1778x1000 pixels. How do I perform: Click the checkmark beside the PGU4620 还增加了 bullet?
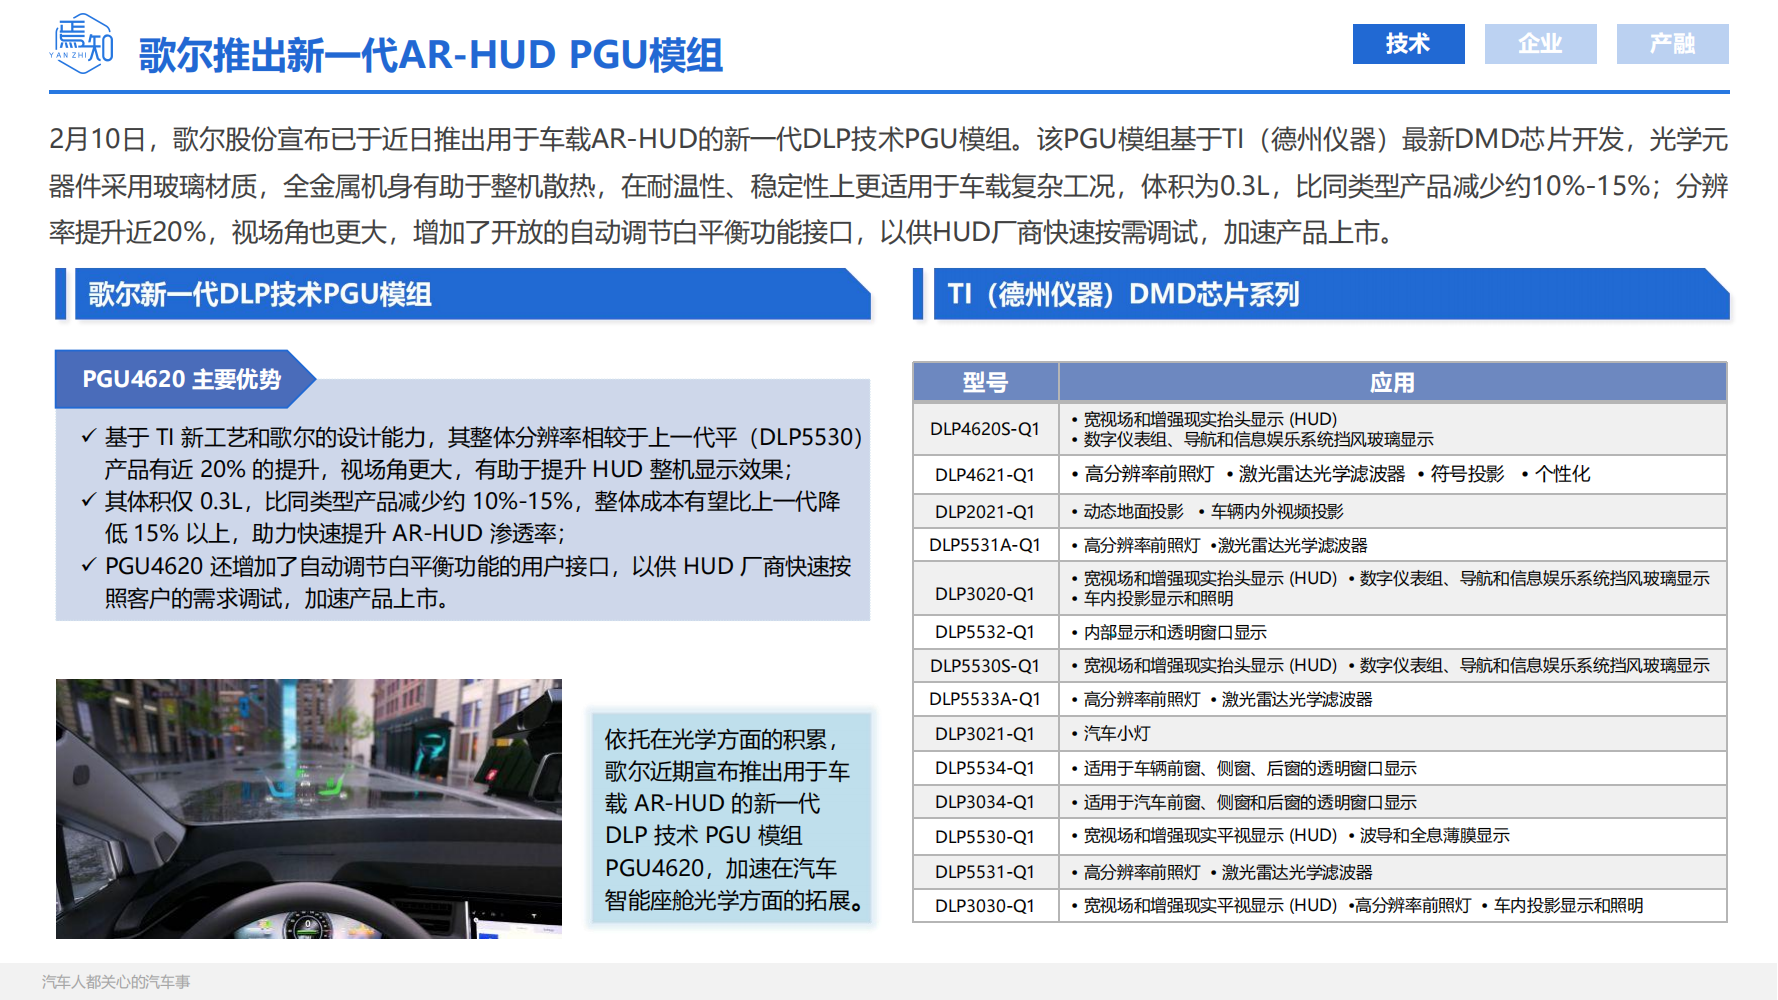pos(89,565)
